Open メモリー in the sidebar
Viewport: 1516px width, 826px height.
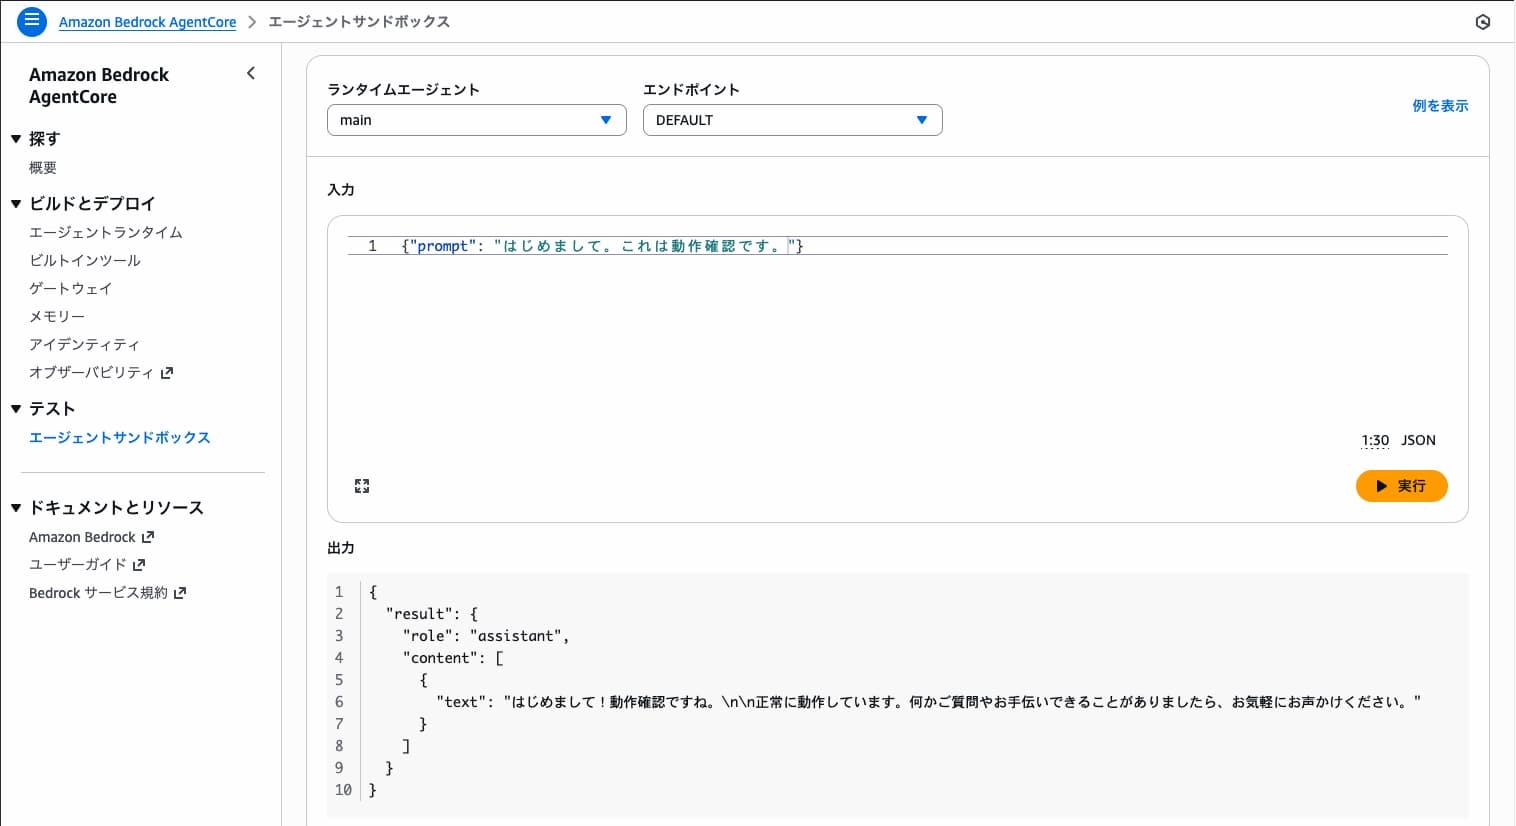[x=57, y=316]
